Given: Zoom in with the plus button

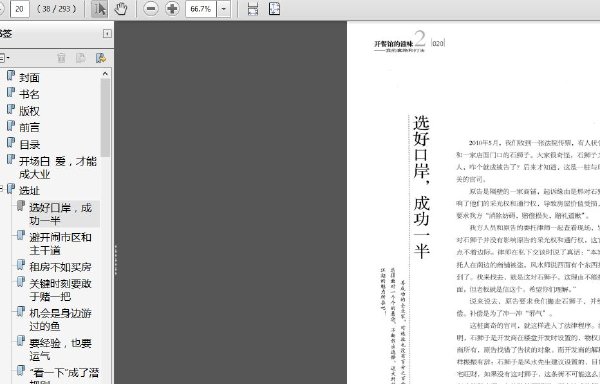Looking at the screenshot, I should tap(172, 9).
